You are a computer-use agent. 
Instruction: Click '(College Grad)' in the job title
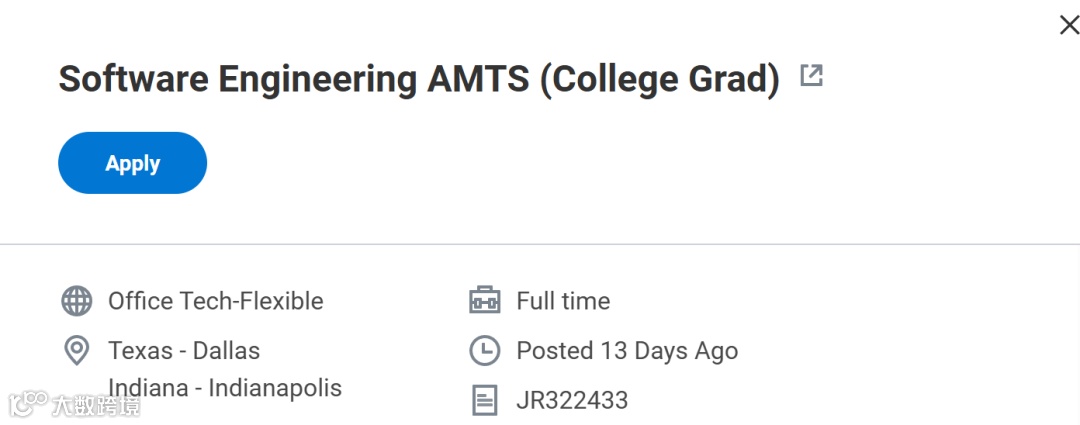[x=659, y=78]
